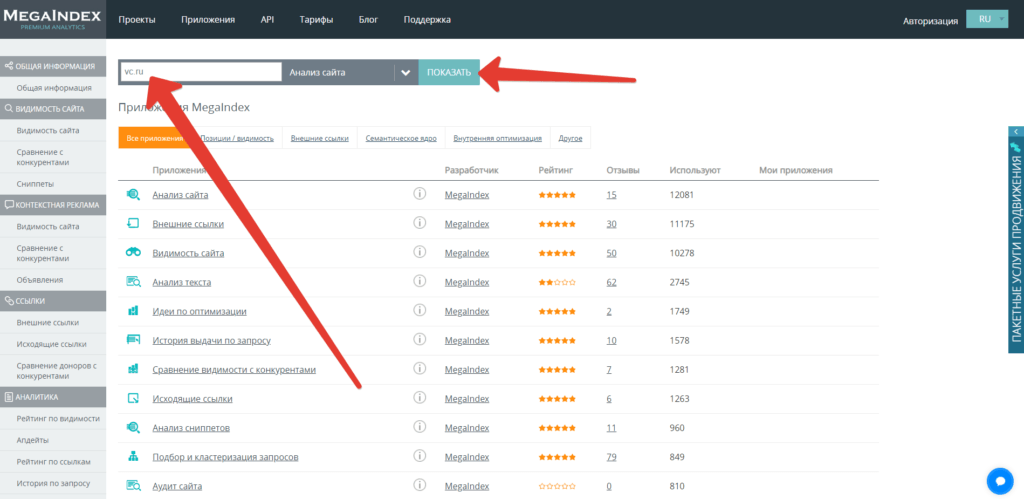1024x499 pixels.
Task: Open the Приложения menu
Action: [208, 20]
